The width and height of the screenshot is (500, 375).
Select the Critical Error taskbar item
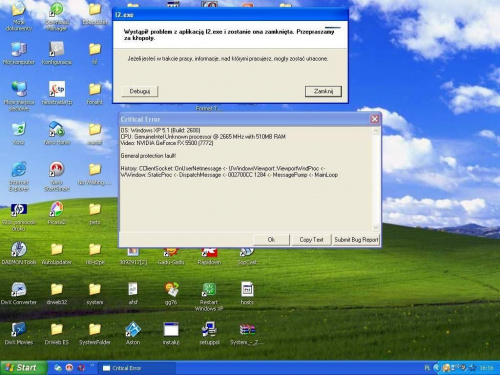pyautogui.click(x=137, y=368)
